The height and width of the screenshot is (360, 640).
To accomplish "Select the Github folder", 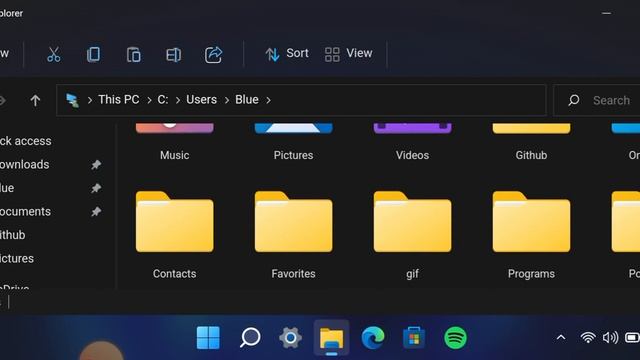I will (x=531, y=142).
